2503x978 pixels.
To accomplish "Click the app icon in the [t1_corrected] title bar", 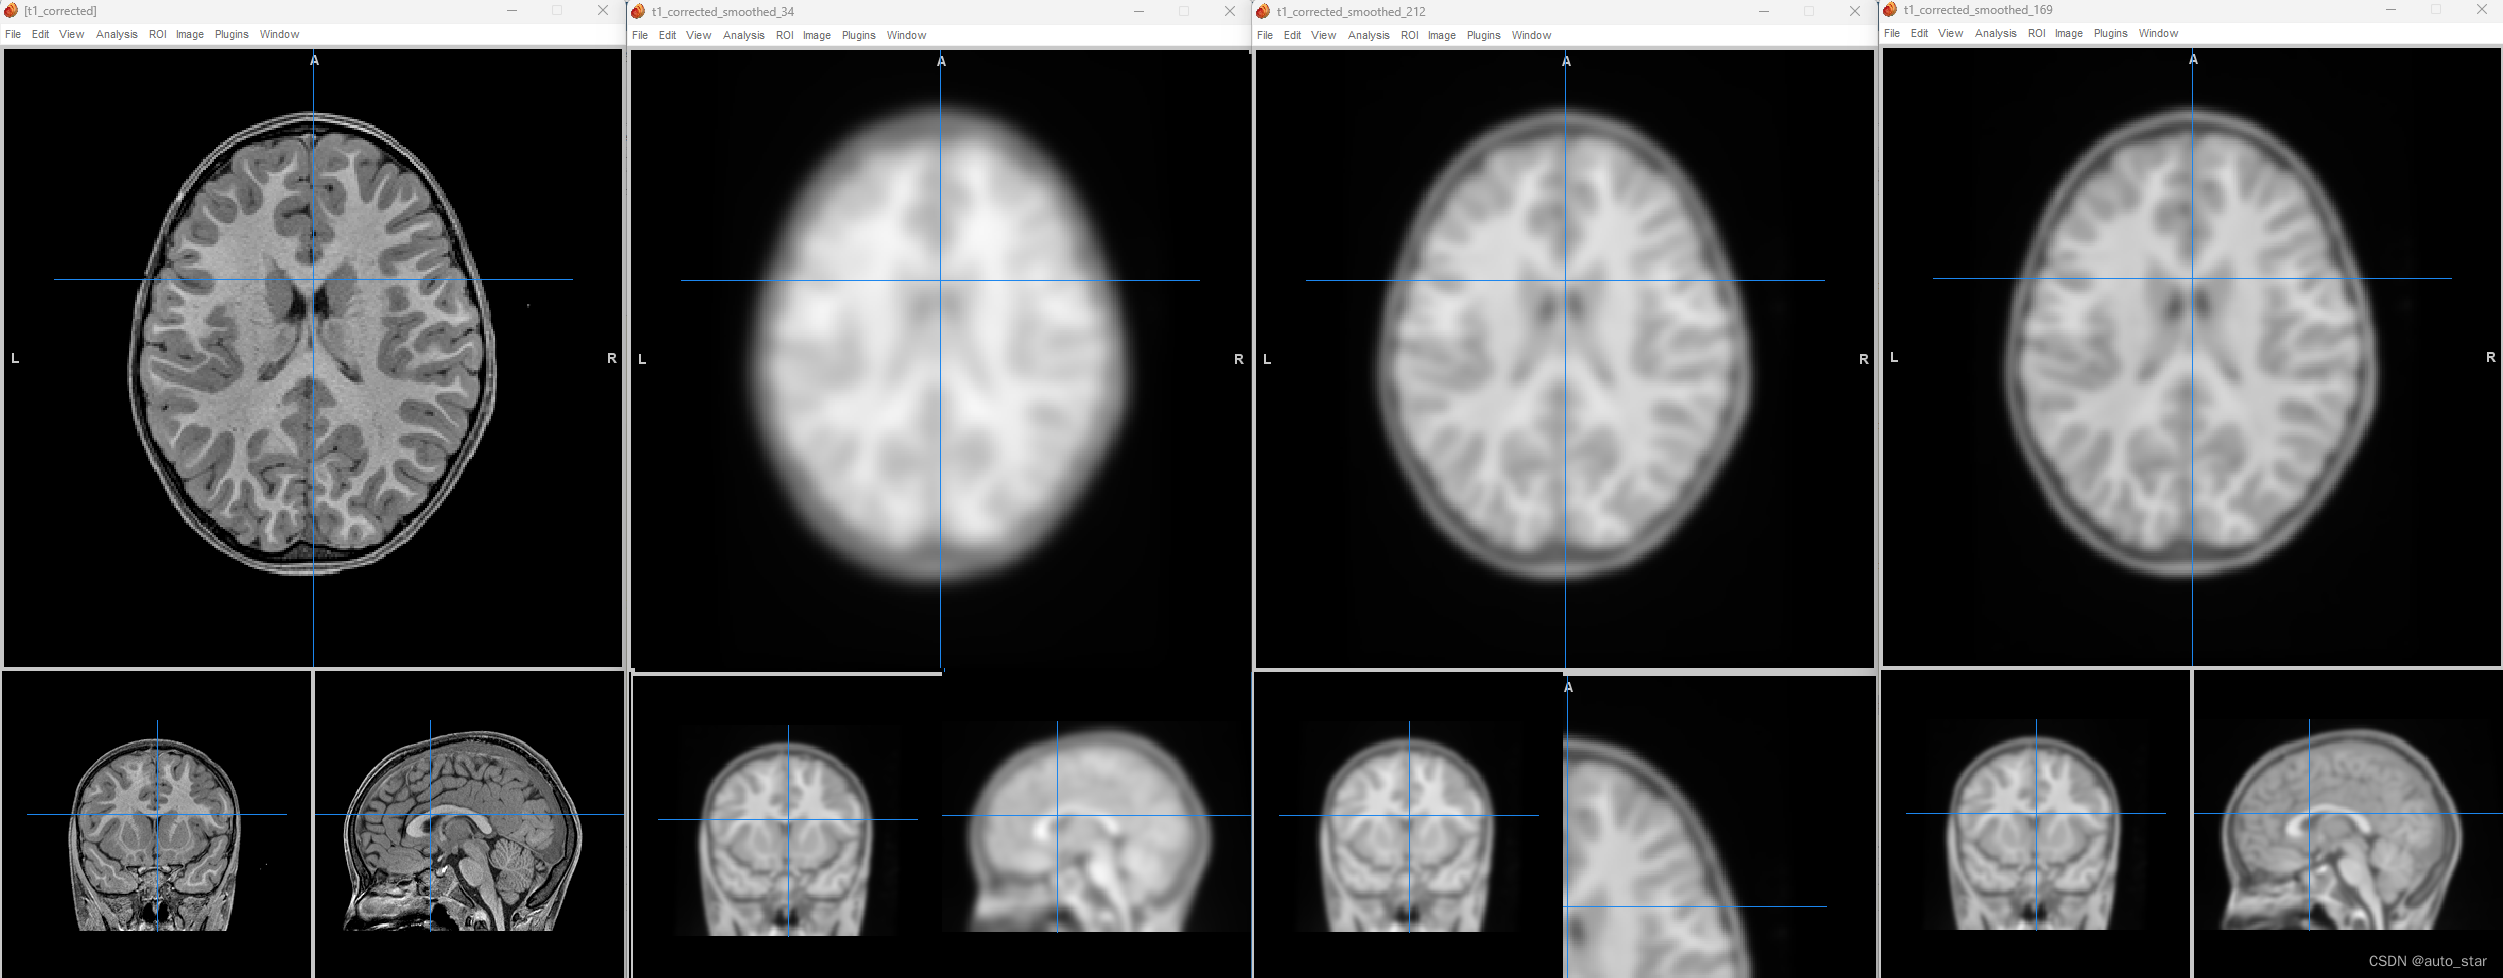I will [x=11, y=10].
